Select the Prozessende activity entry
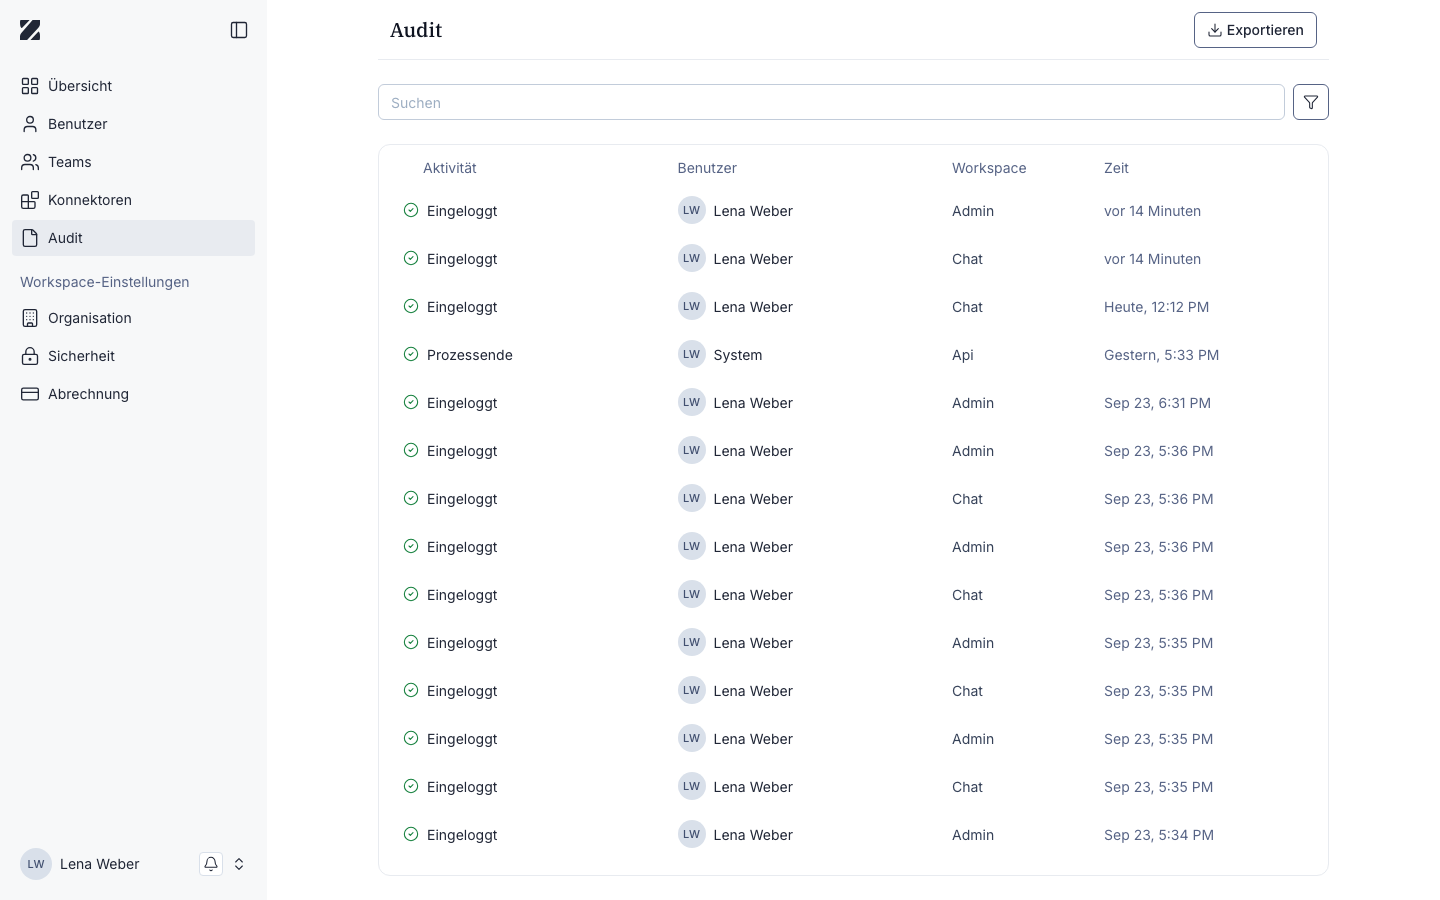1440x900 pixels. (x=470, y=355)
